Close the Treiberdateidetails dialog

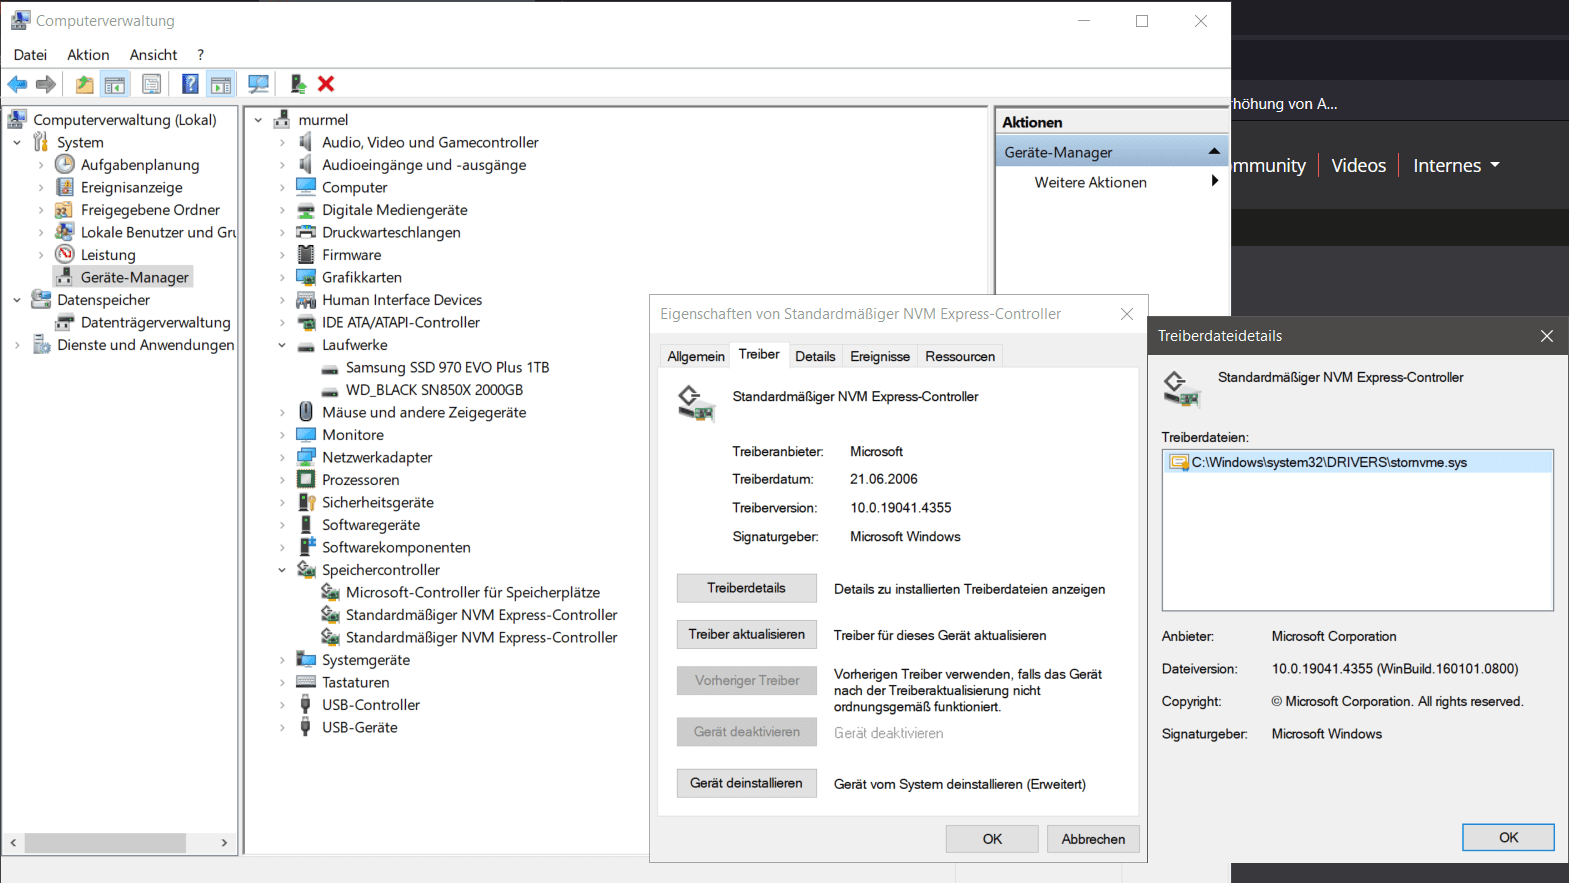tap(1546, 336)
